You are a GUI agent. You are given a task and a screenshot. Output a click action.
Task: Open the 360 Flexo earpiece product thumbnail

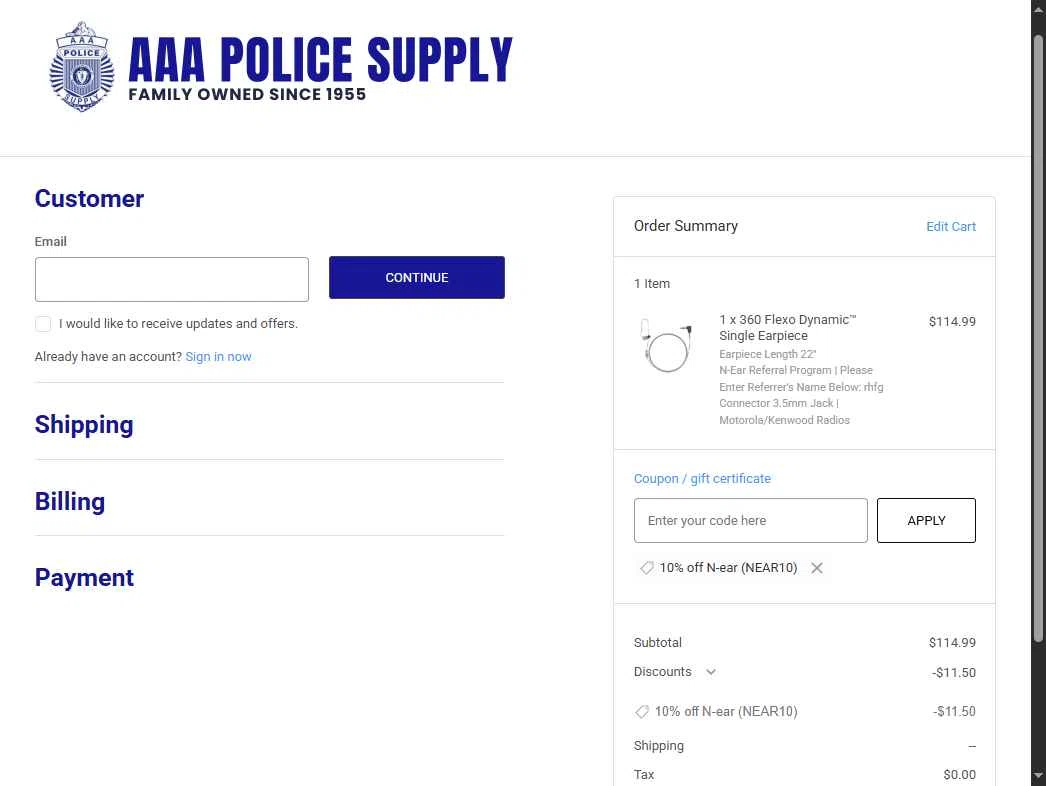coord(666,345)
